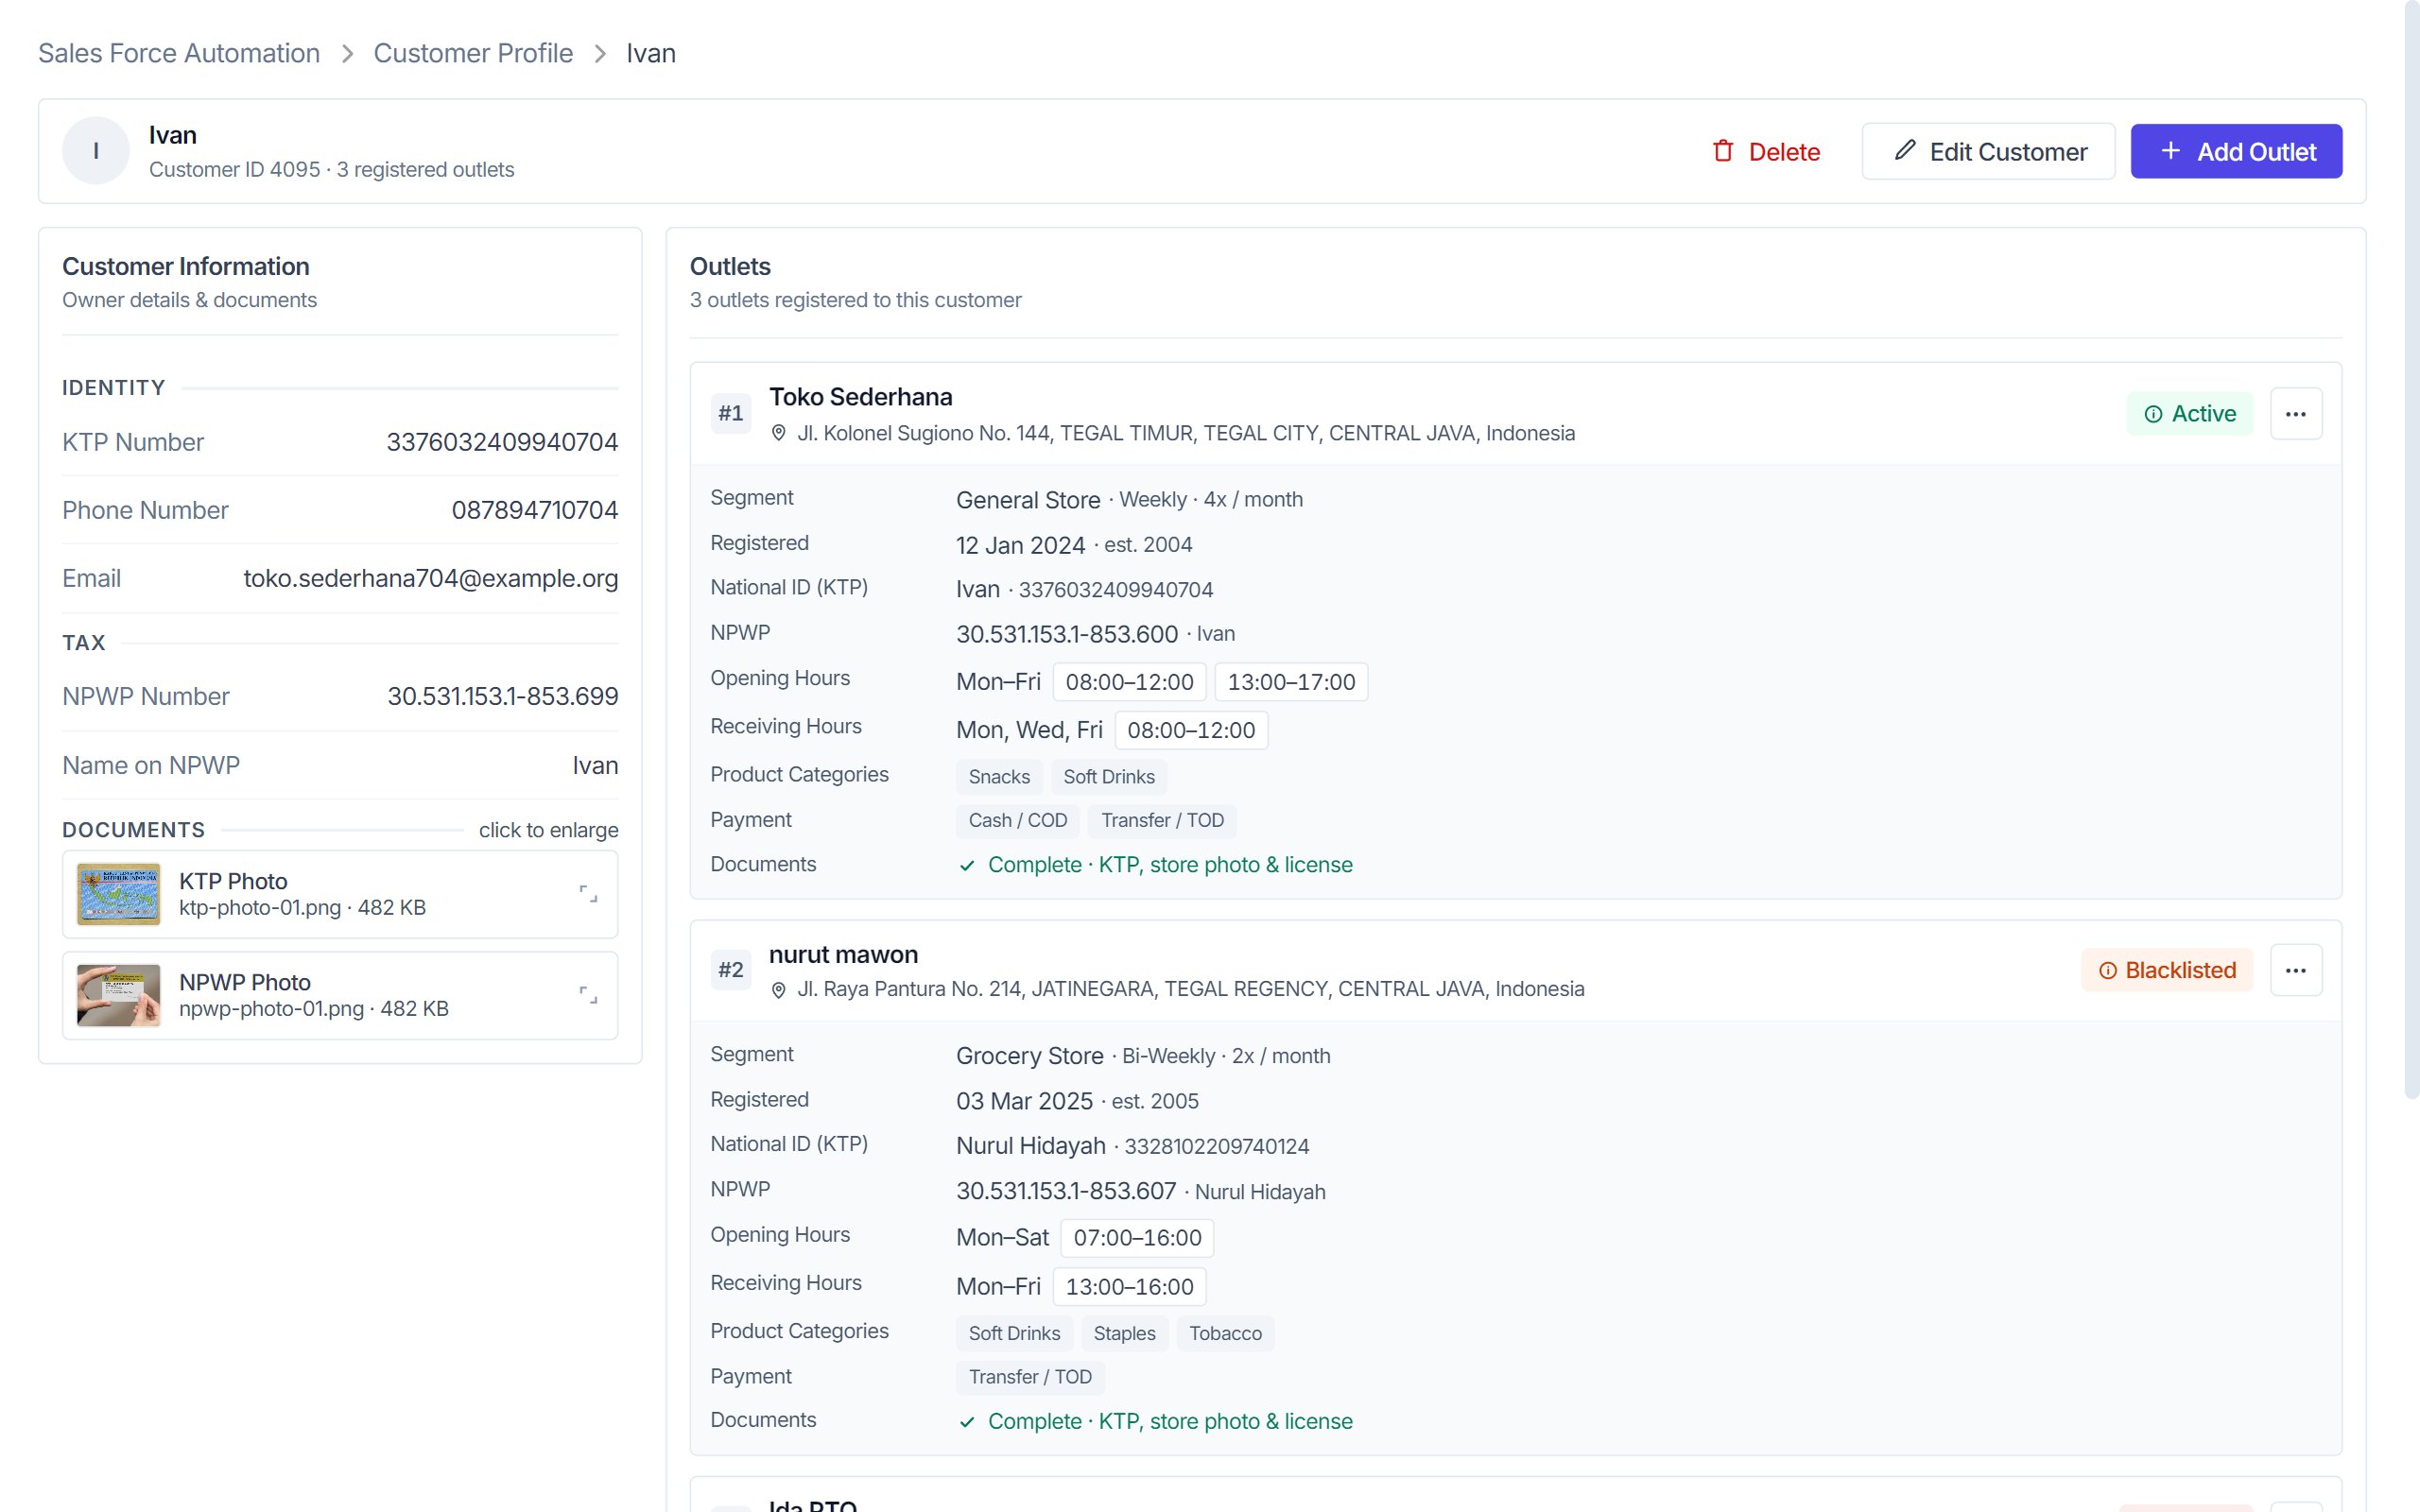The height and width of the screenshot is (1512, 2420).
Task: Click 'click to enlarge' hint text
Action: click(549, 830)
